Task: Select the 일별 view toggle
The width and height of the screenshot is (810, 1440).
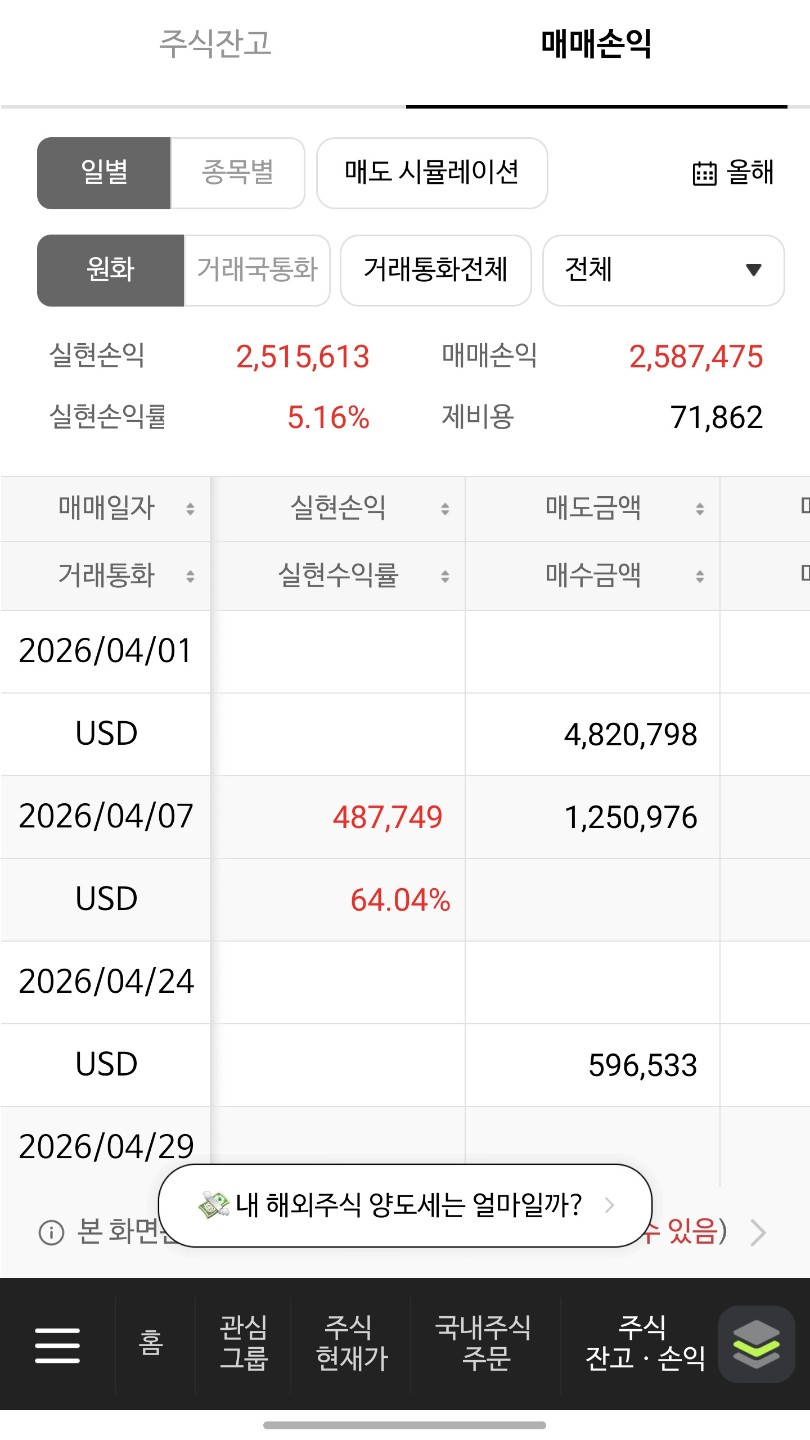Action: coord(104,173)
